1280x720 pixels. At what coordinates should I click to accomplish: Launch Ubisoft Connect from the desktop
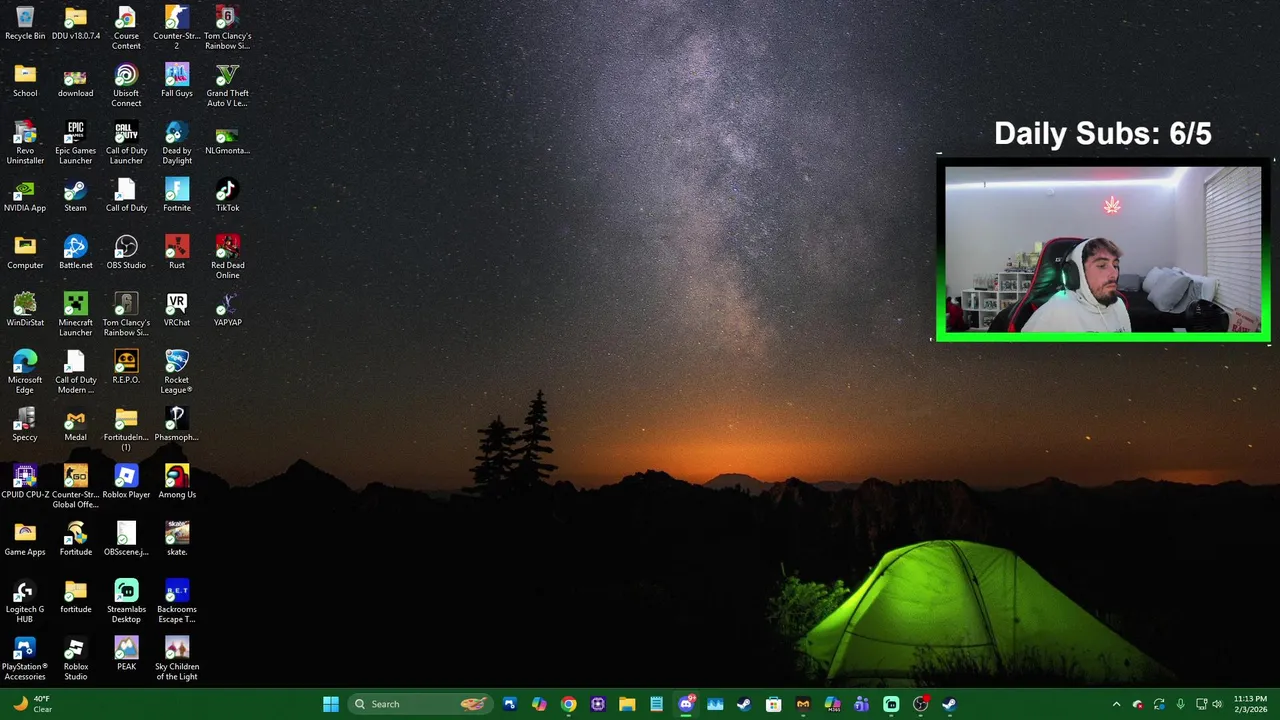(x=126, y=86)
